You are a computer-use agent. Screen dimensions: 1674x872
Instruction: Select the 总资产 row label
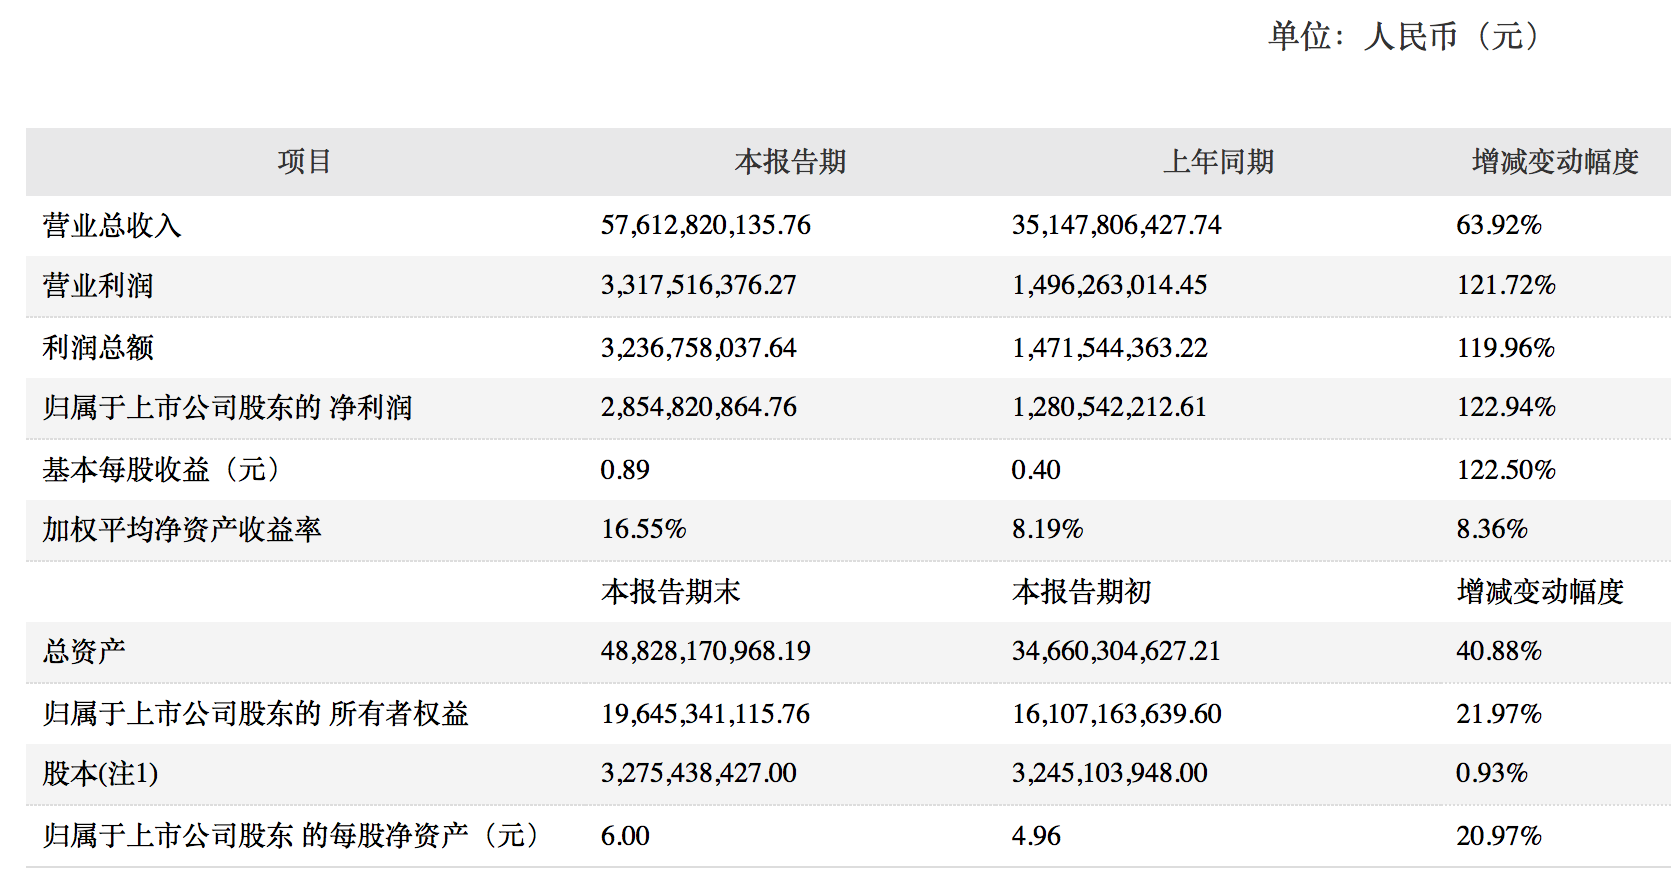(x=84, y=652)
